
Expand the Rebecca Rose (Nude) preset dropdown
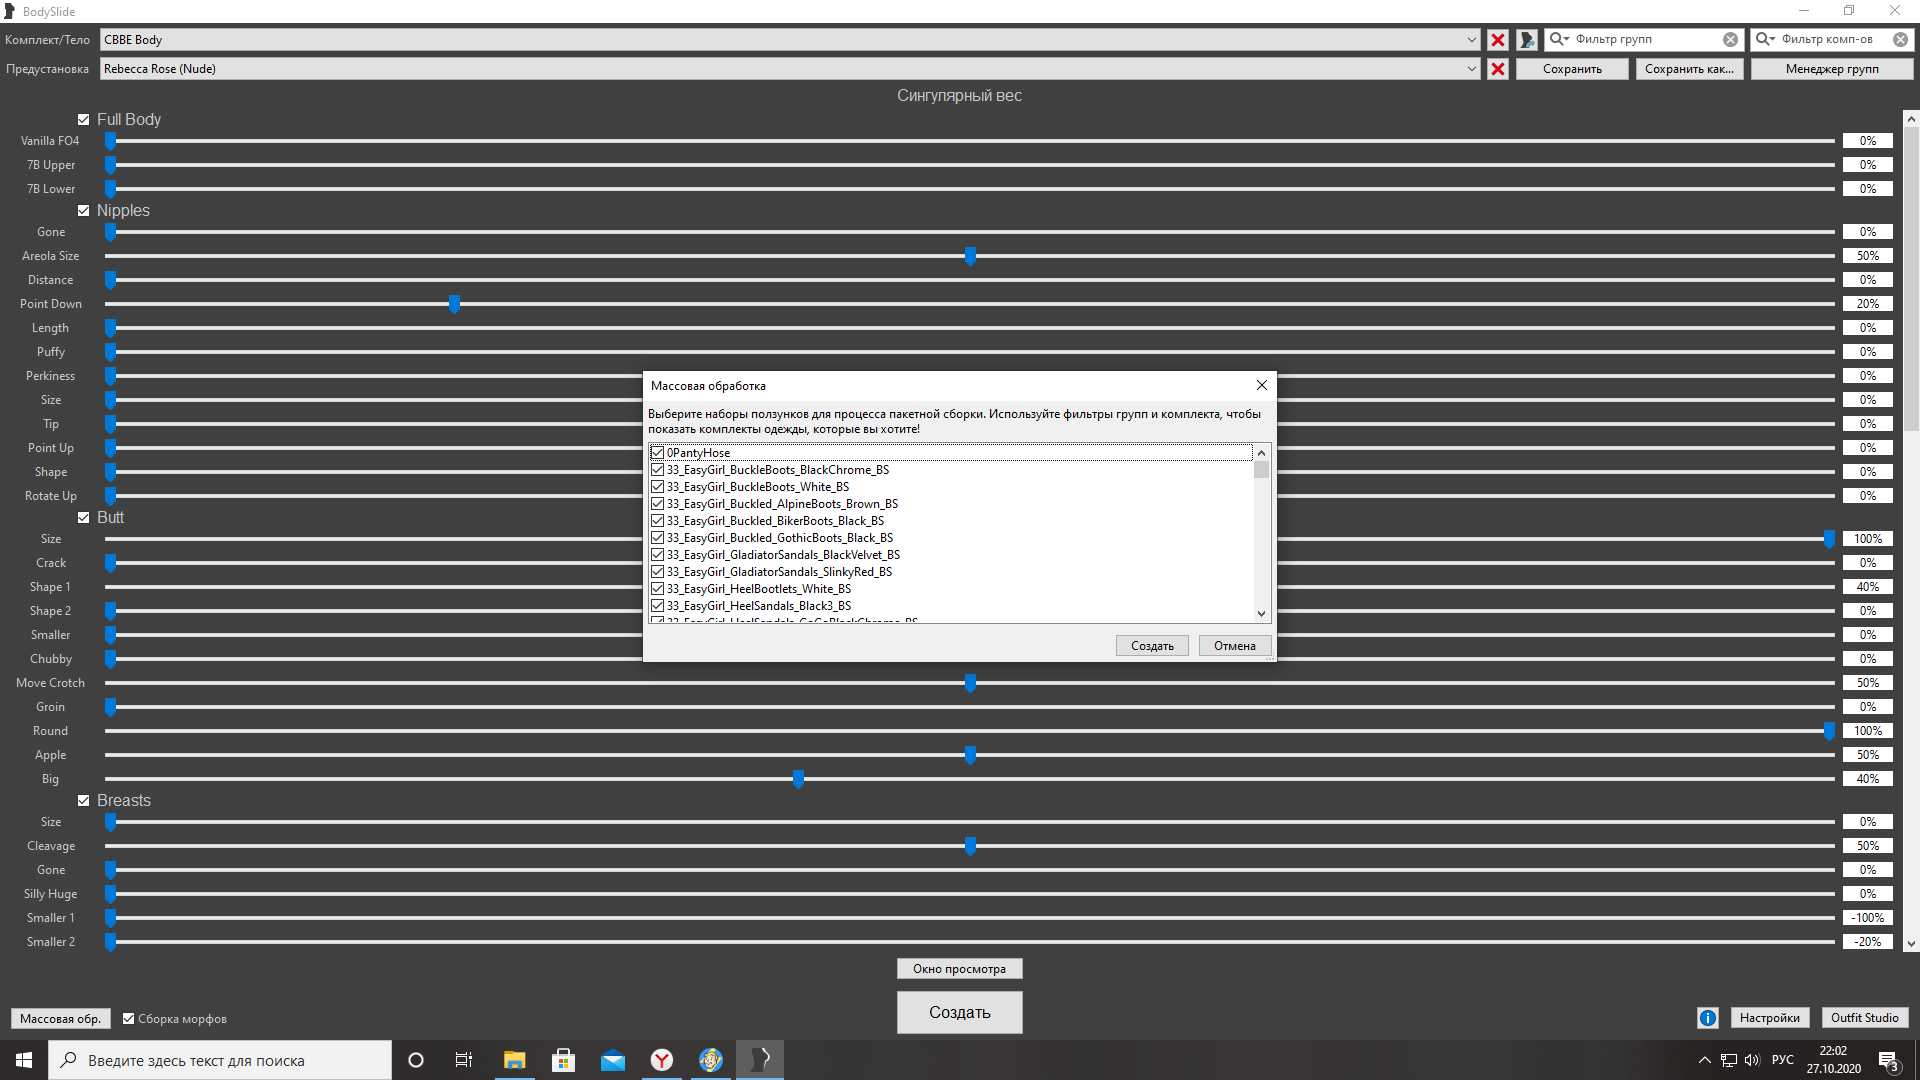pos(1471,69)
